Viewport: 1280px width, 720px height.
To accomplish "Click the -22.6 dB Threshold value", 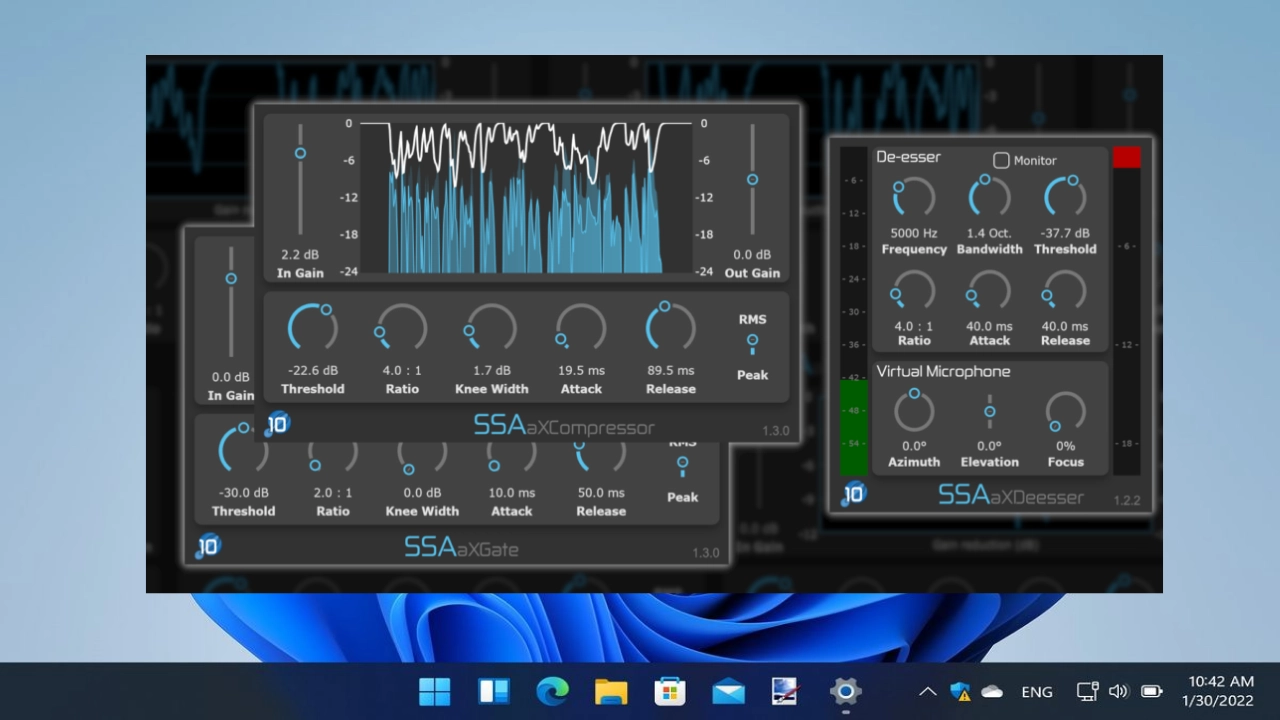I will coord(313,371).
